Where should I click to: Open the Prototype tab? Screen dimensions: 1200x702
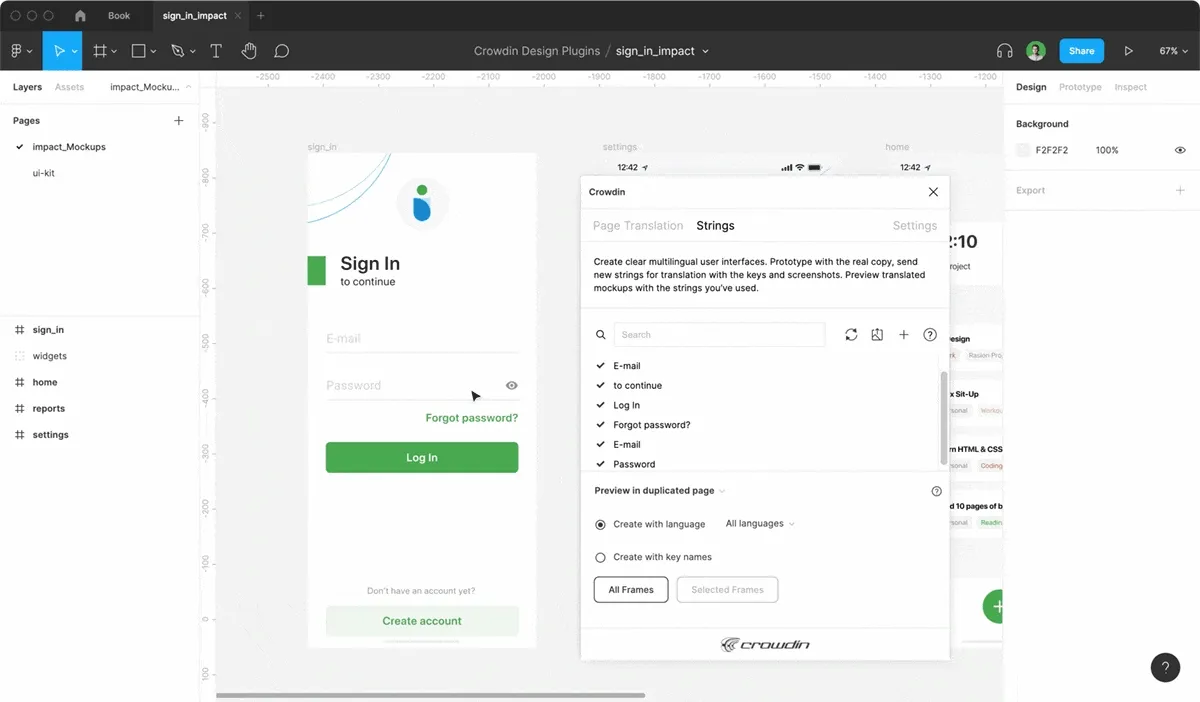click(x=1080, y=87)
